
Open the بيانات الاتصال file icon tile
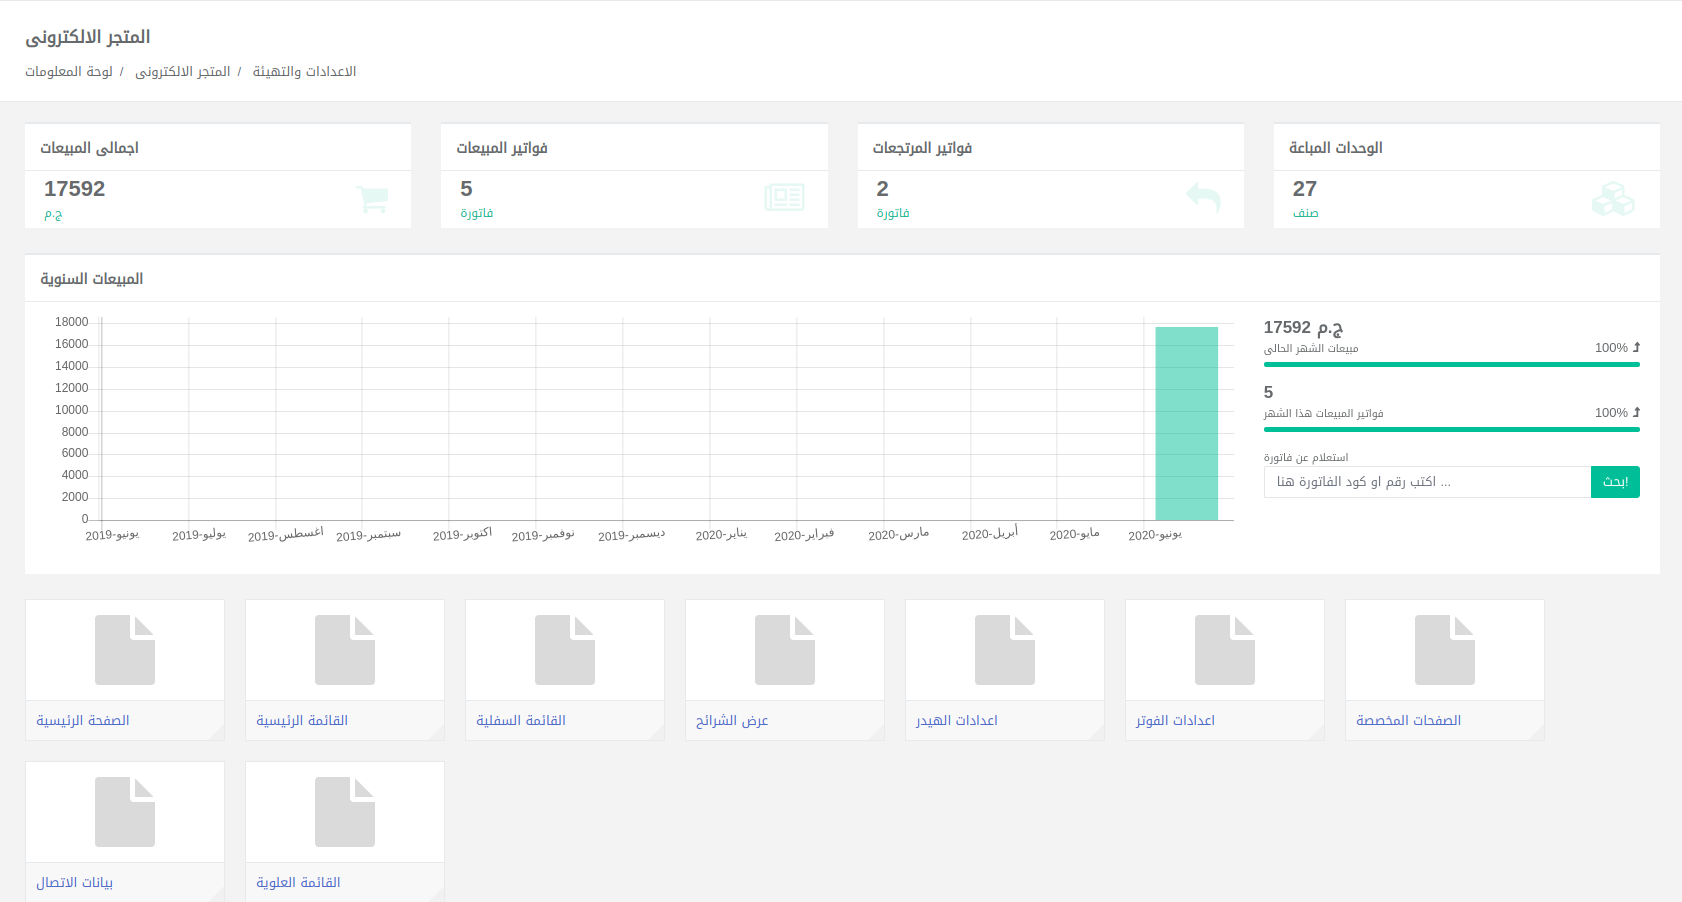125,812
